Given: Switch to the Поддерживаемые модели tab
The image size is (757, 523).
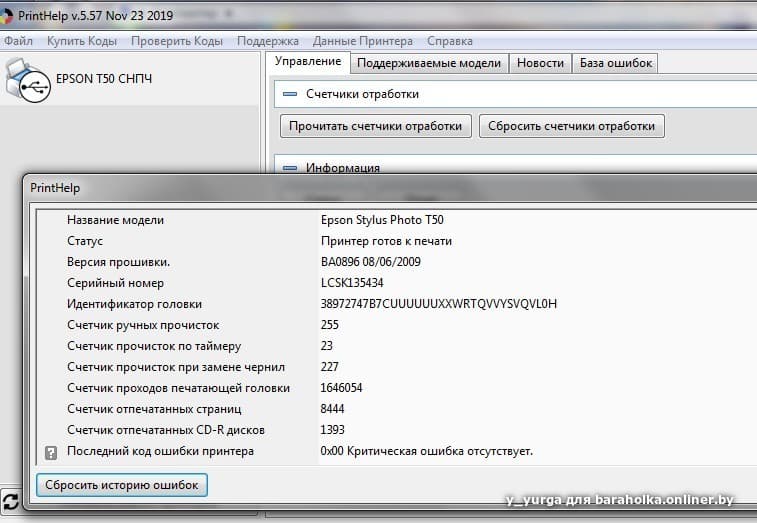Looking at the screenshot, I should (x=429, y=63).
